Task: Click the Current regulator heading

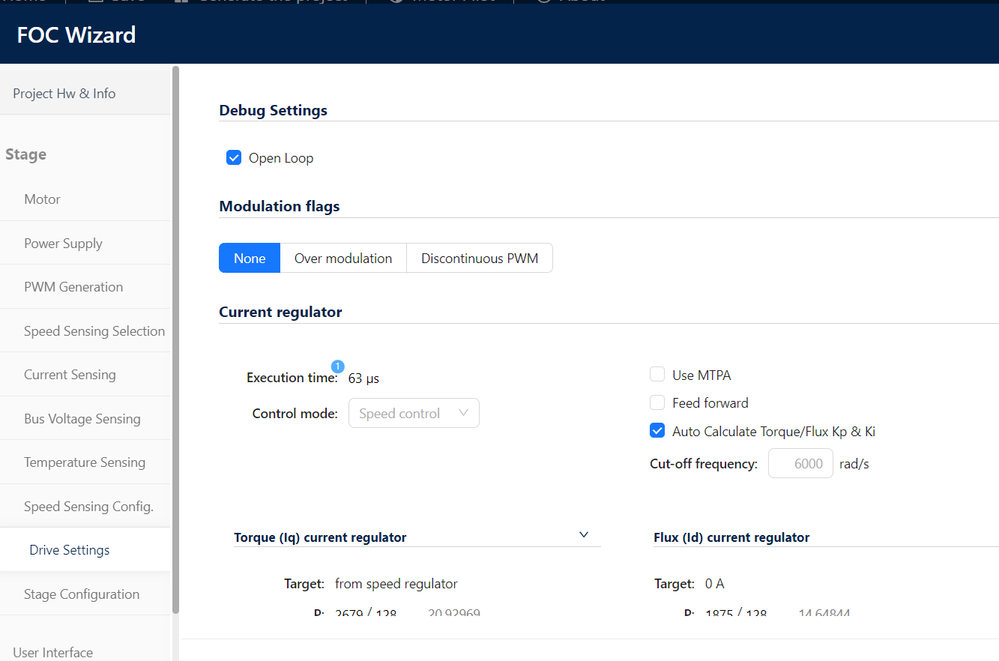Action: [x=280, y=312]
